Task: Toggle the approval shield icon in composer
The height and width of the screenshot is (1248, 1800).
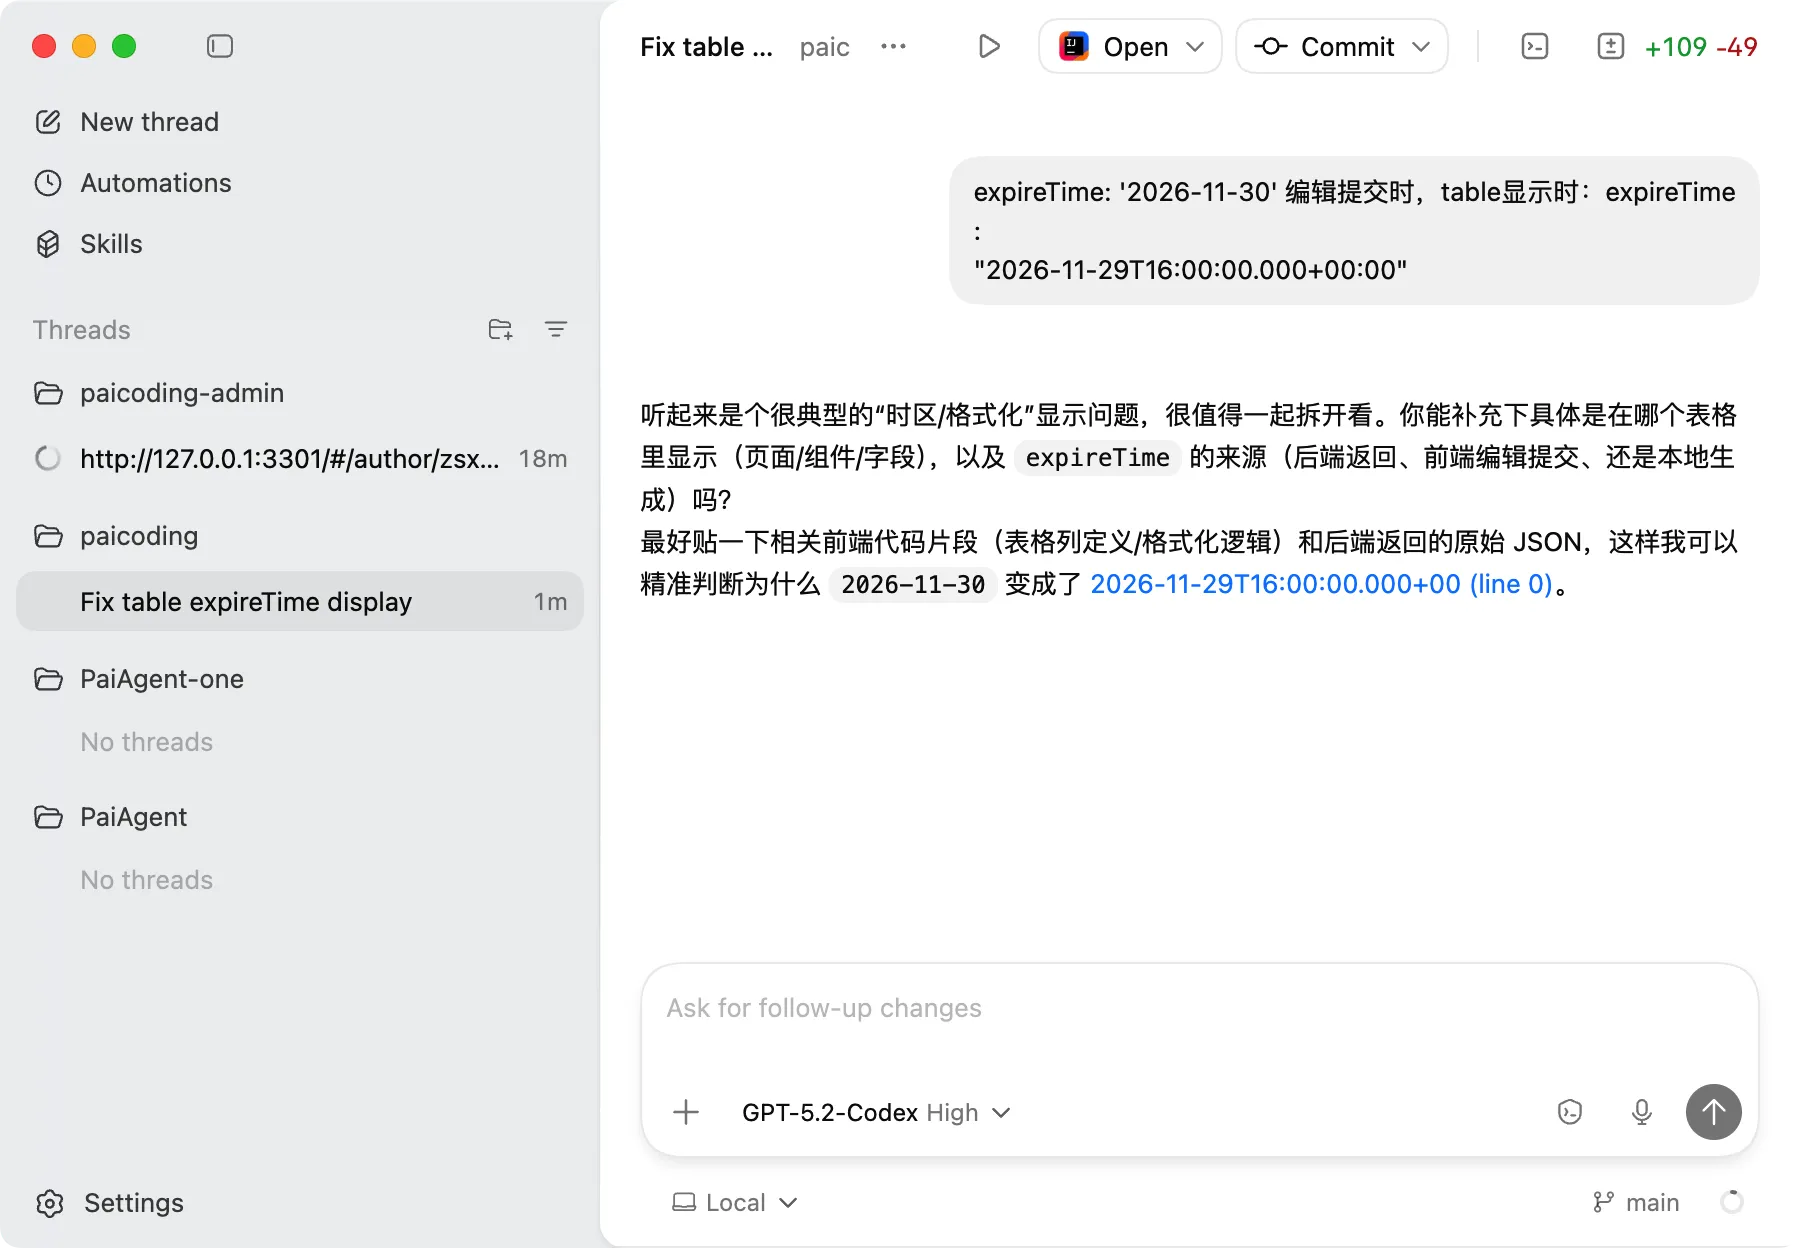Action: pos(1570,1112)
